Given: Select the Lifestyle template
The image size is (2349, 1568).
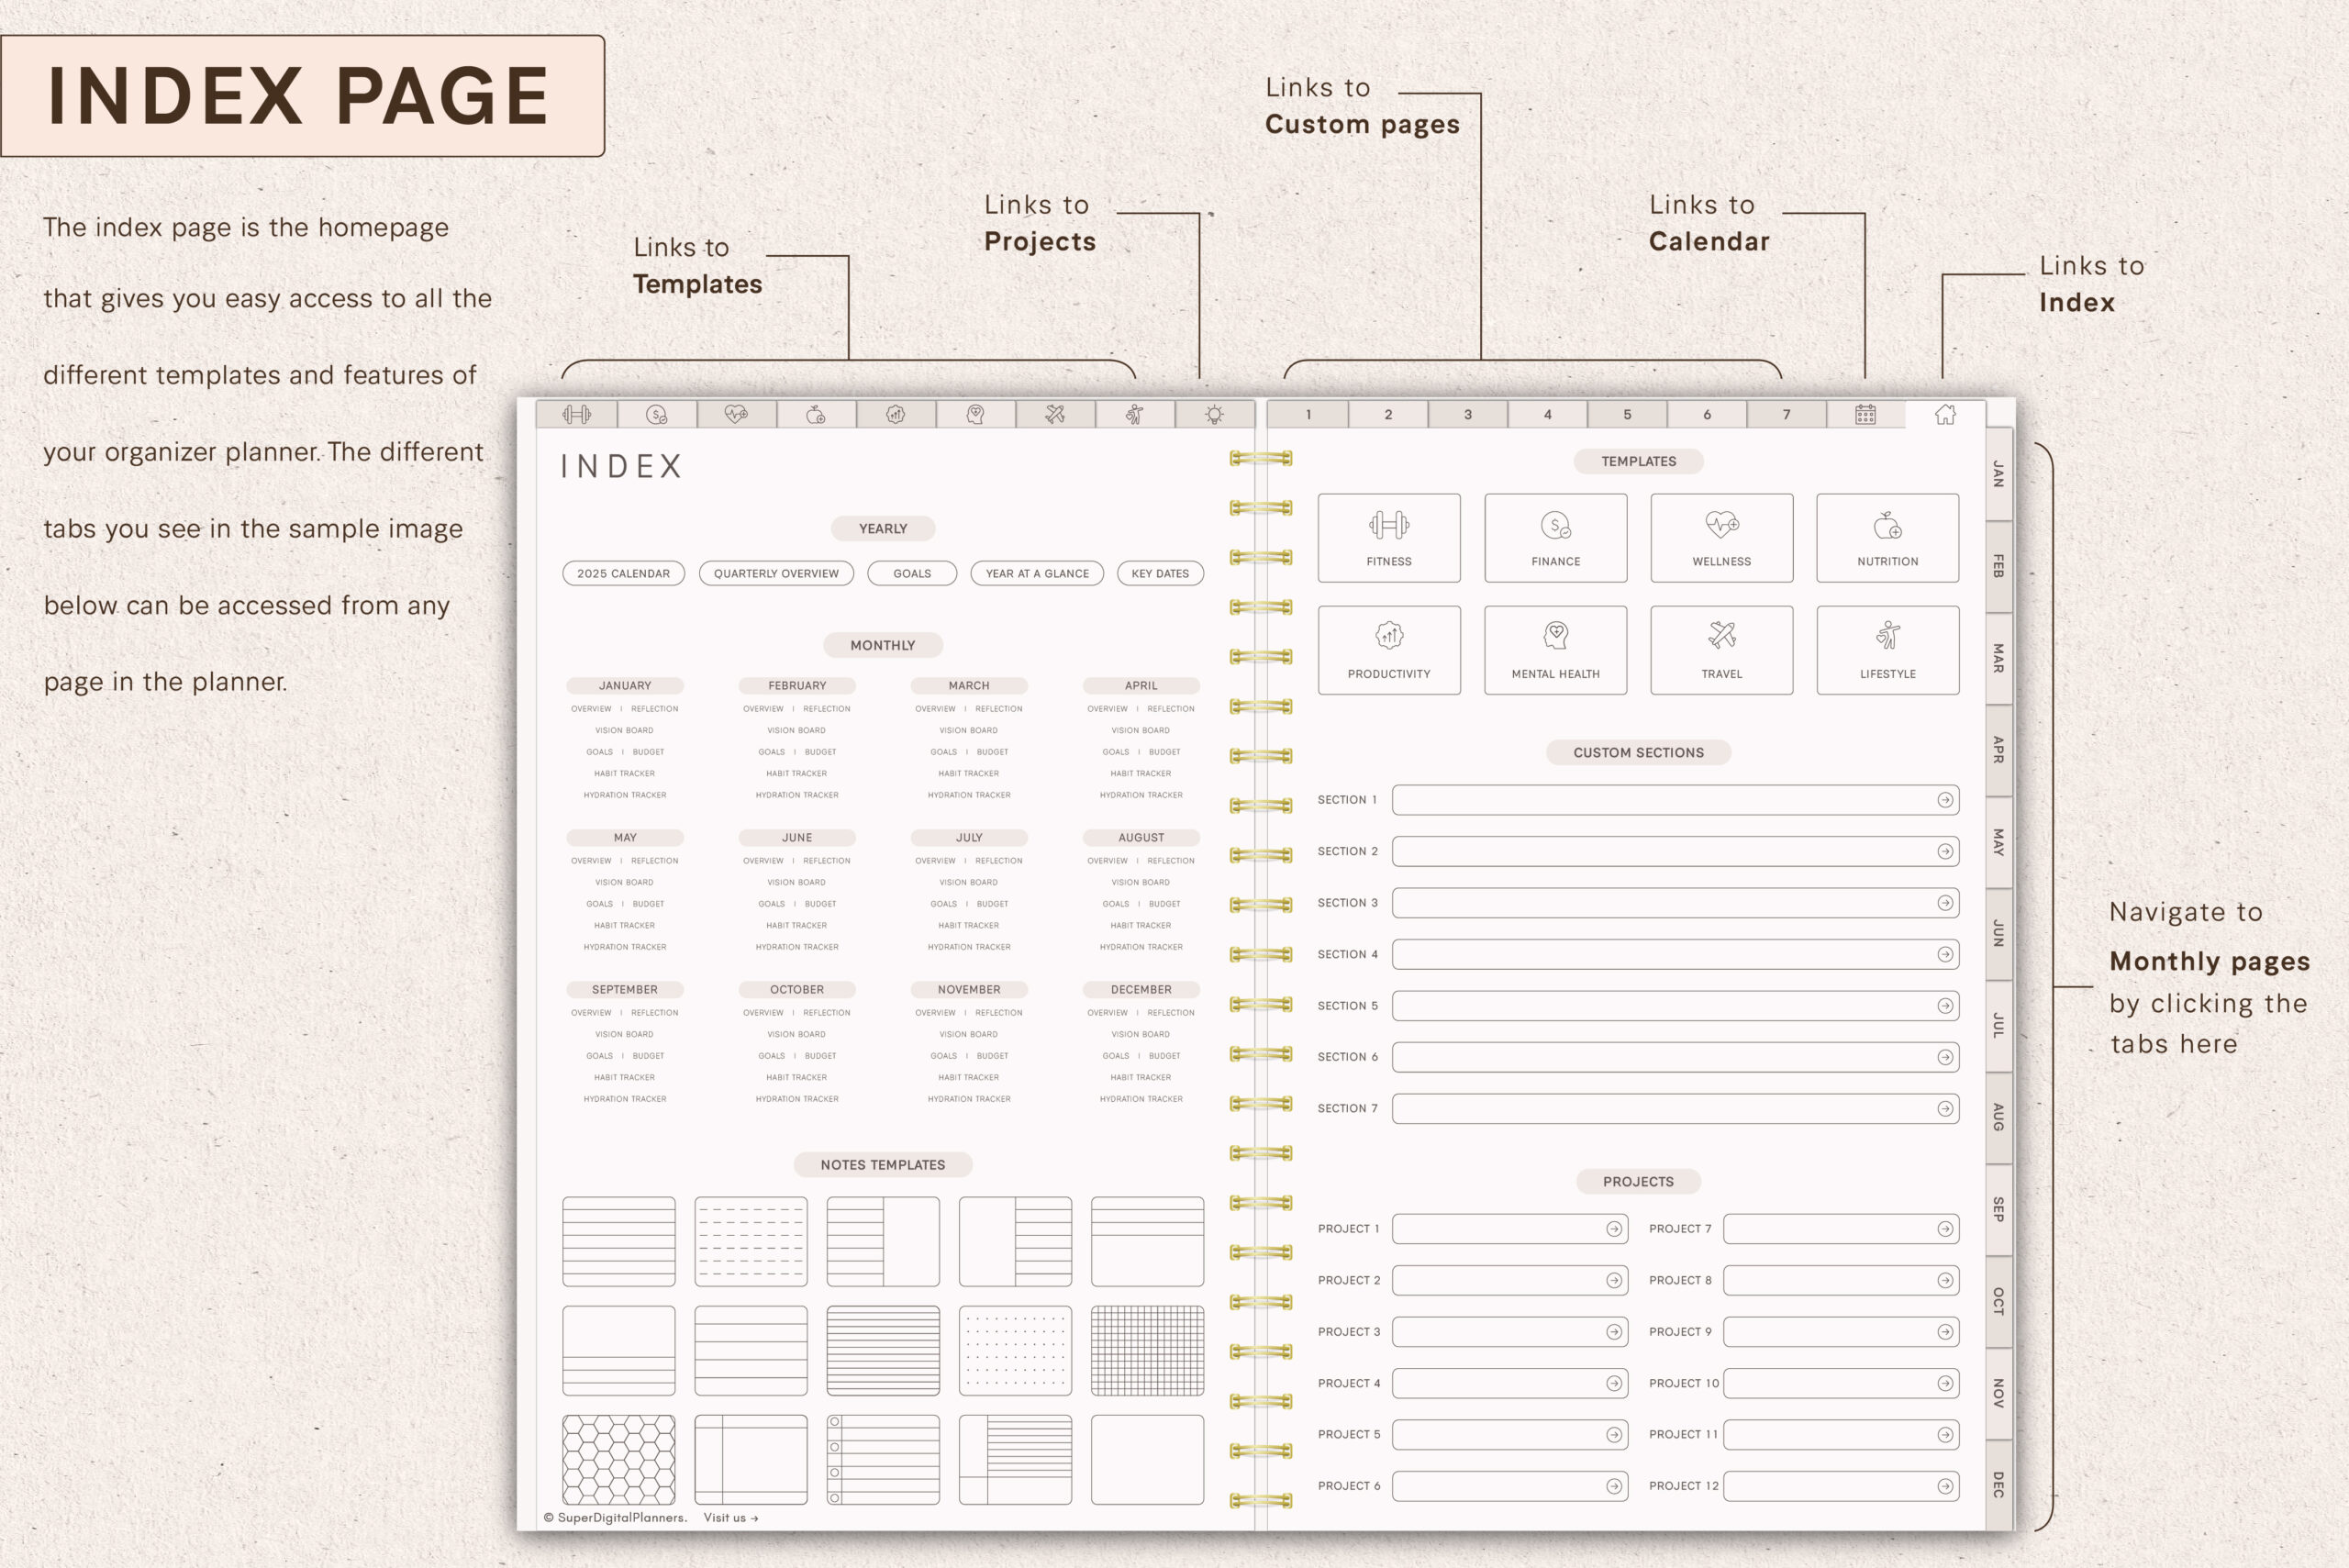Looking at the screenshot, I should (1887, 649).
